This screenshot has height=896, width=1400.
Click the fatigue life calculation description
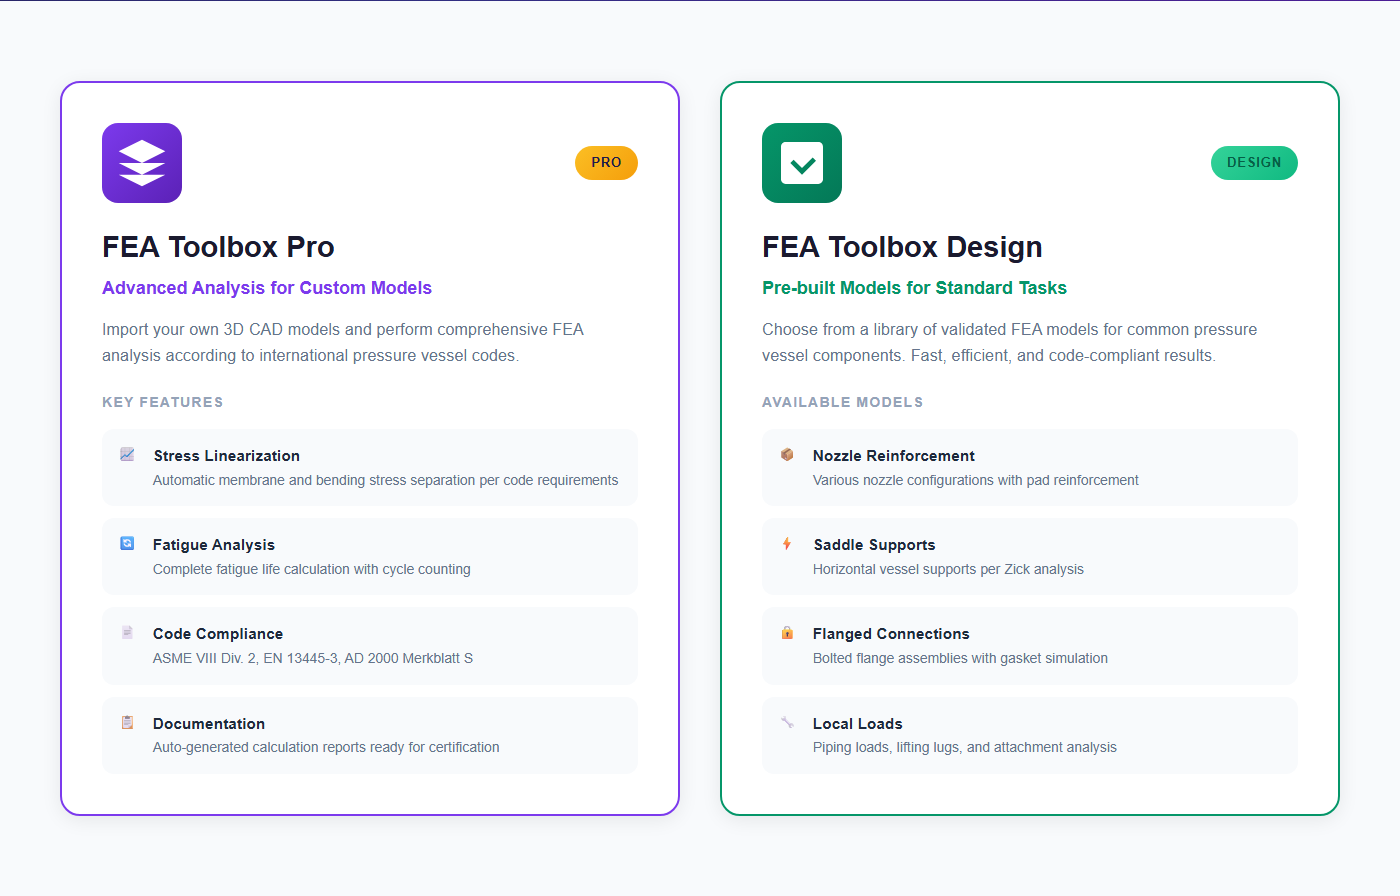tap(312, 569)
